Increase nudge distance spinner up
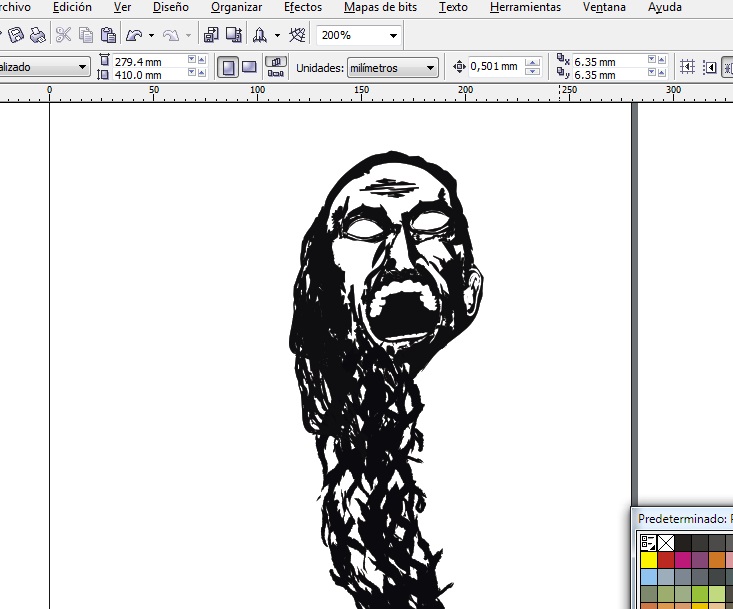This screenshot has height=609, width=733. tap(532, 63)
